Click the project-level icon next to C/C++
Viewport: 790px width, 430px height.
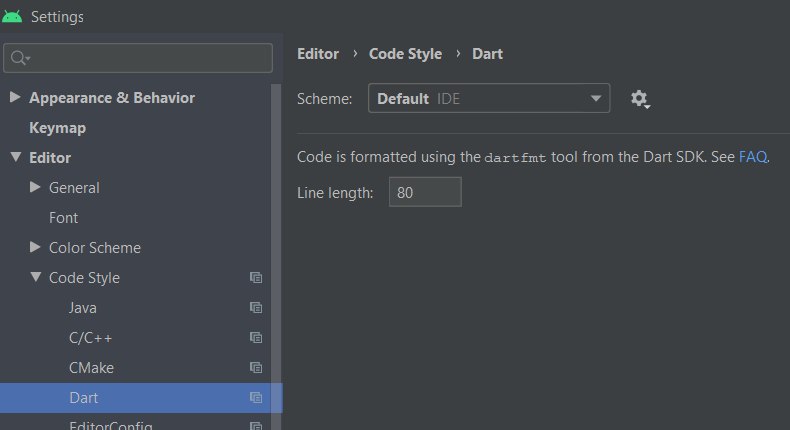[256, 338]
